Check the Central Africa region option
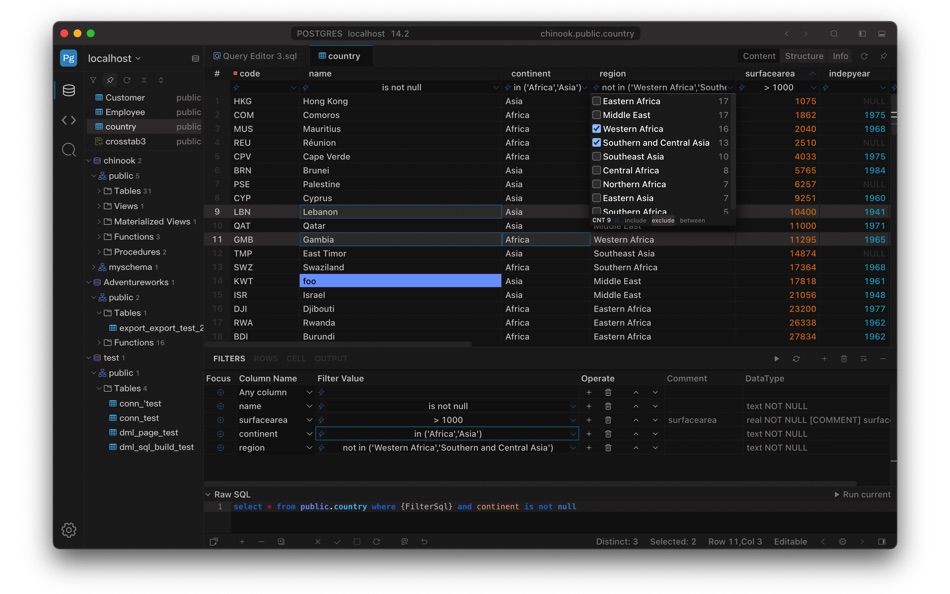 (596, 171)
